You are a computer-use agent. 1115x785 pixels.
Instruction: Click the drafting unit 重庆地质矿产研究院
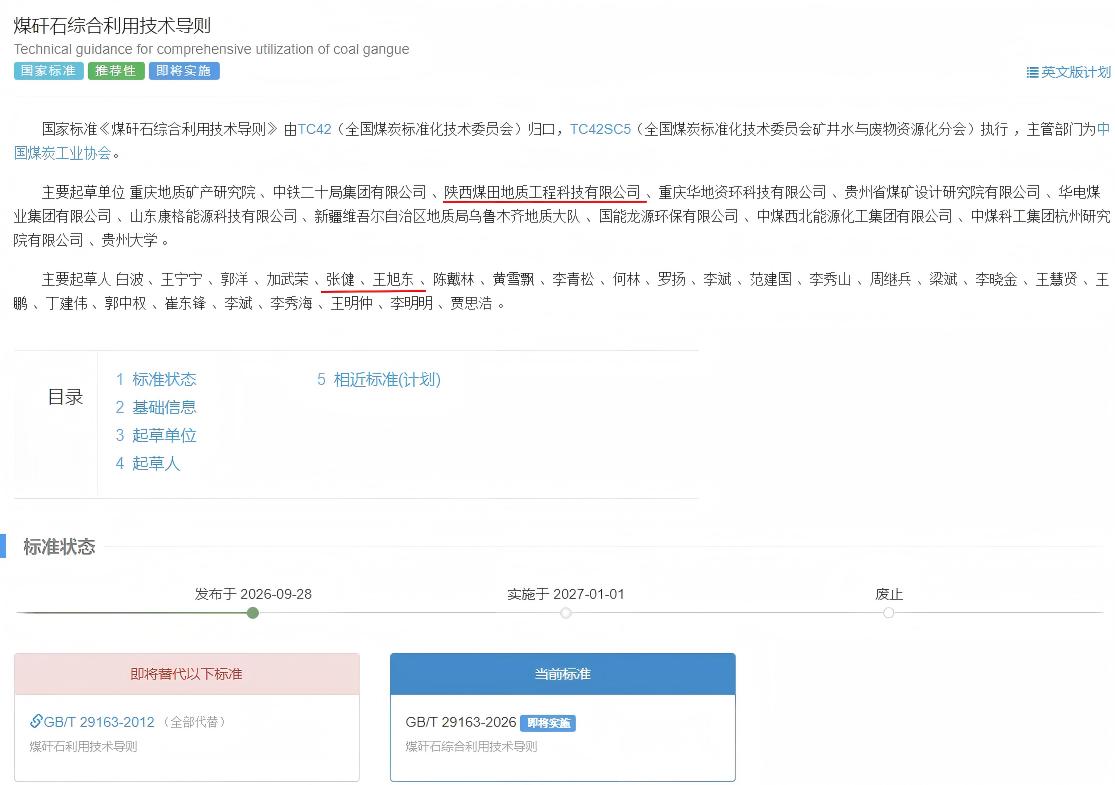192,192
